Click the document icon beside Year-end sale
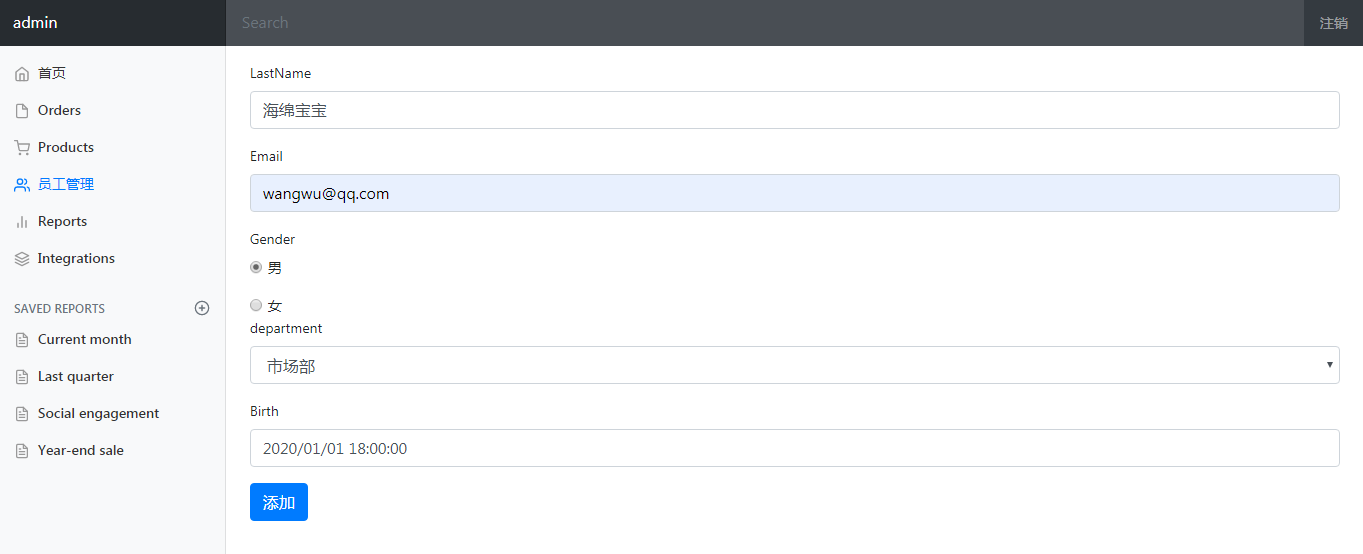This screenshot has height=554, width=1363. coord(22,451)
